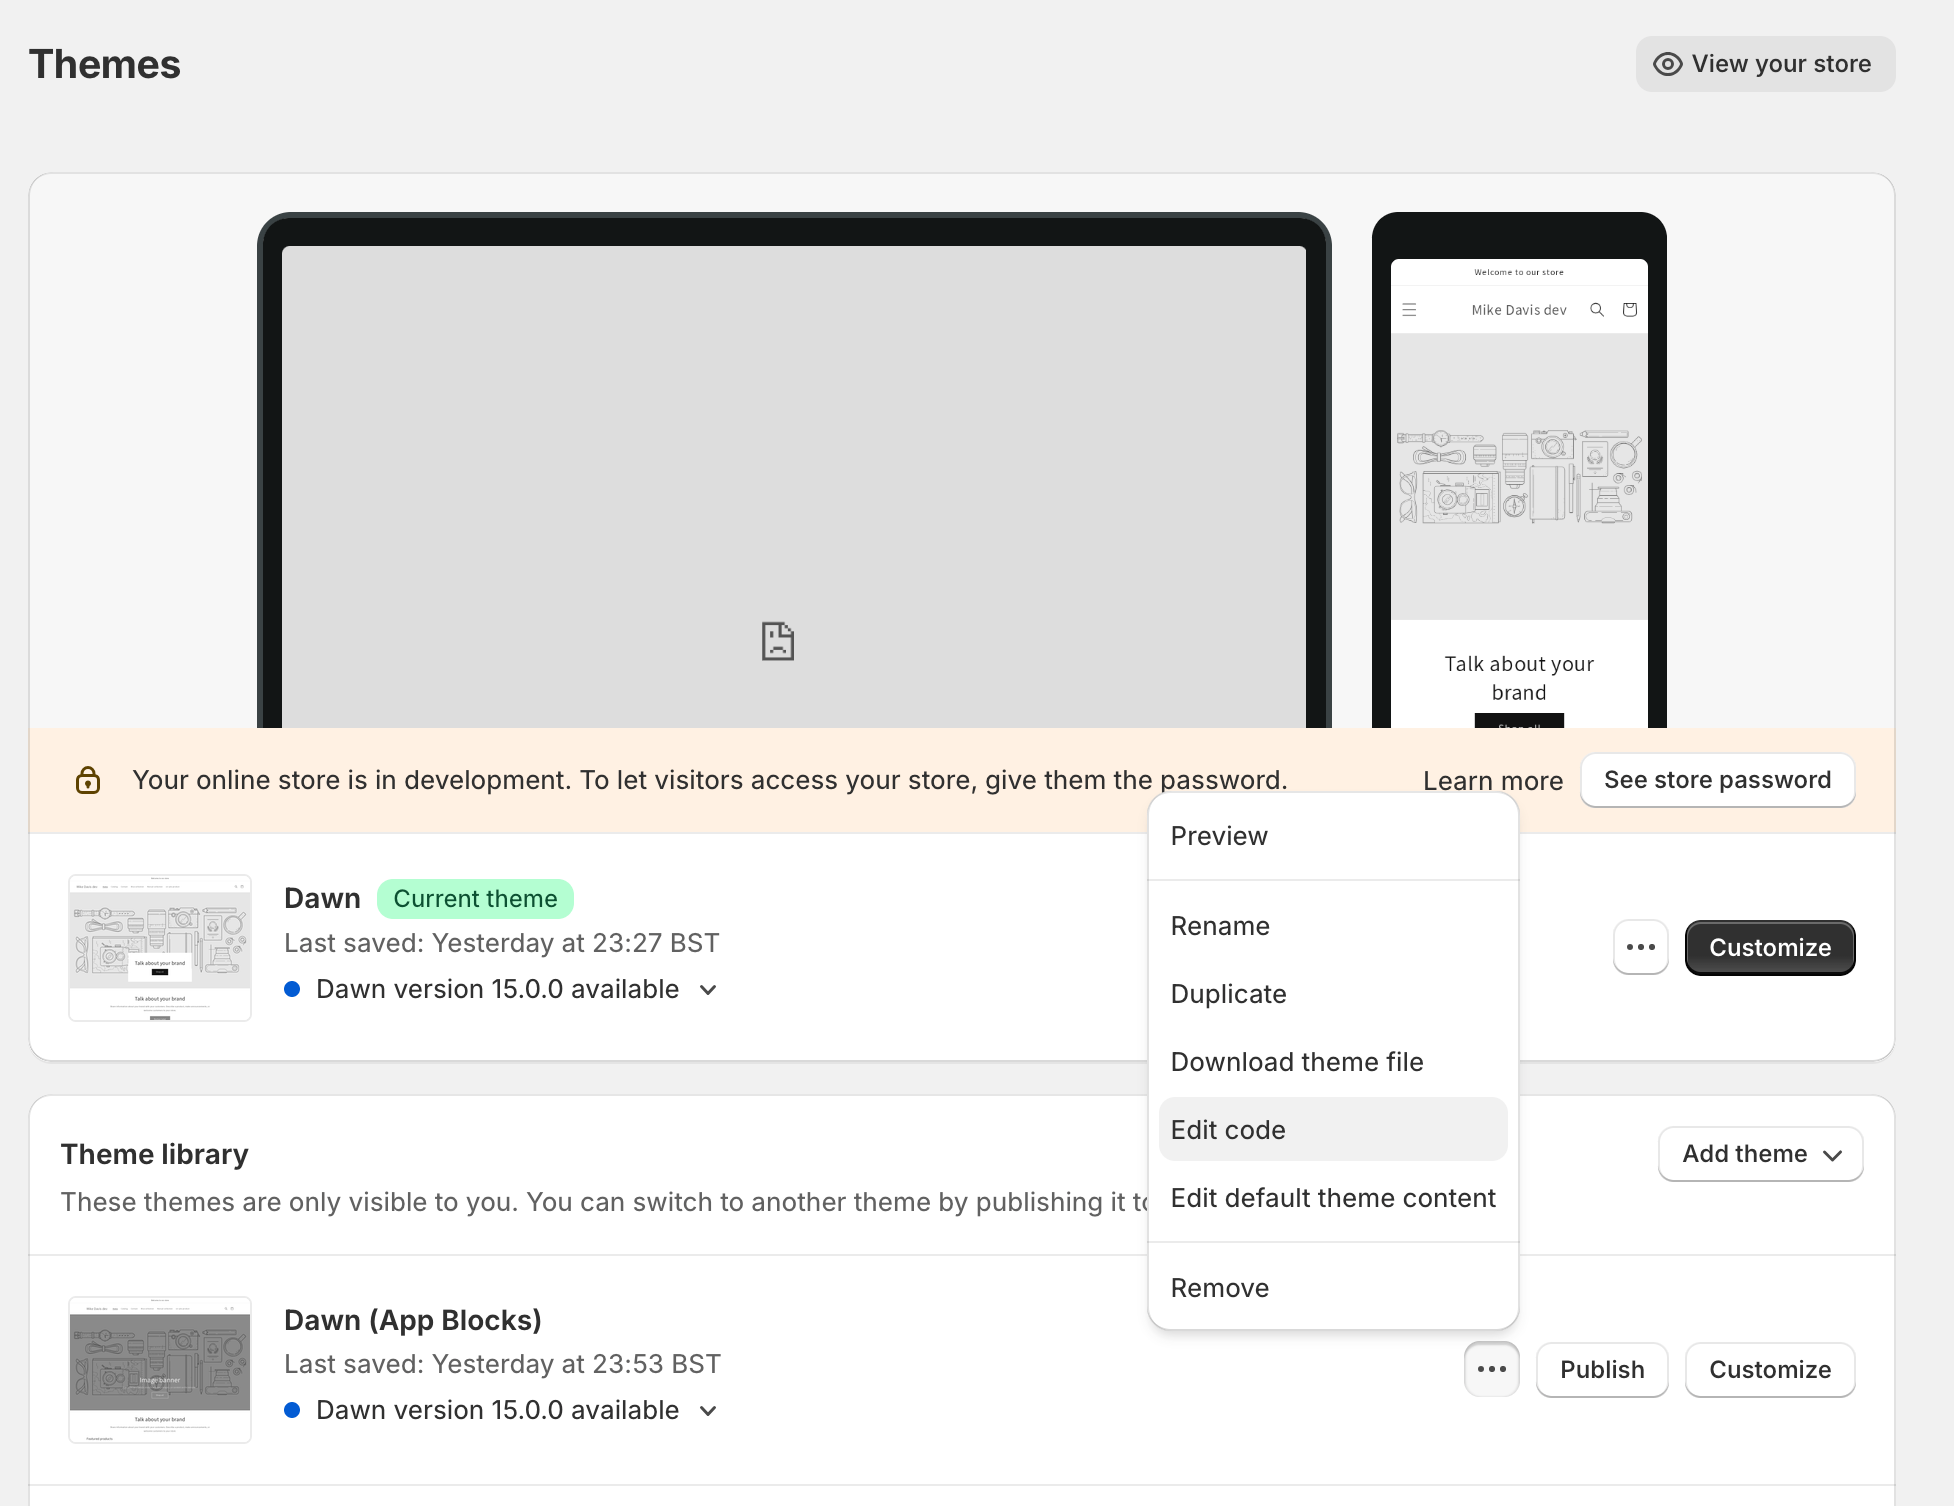Viewport: 1954px width, 1506px height.
Task: Open the Dawn current theme three-dot menu
Action: click(1640, 947)
